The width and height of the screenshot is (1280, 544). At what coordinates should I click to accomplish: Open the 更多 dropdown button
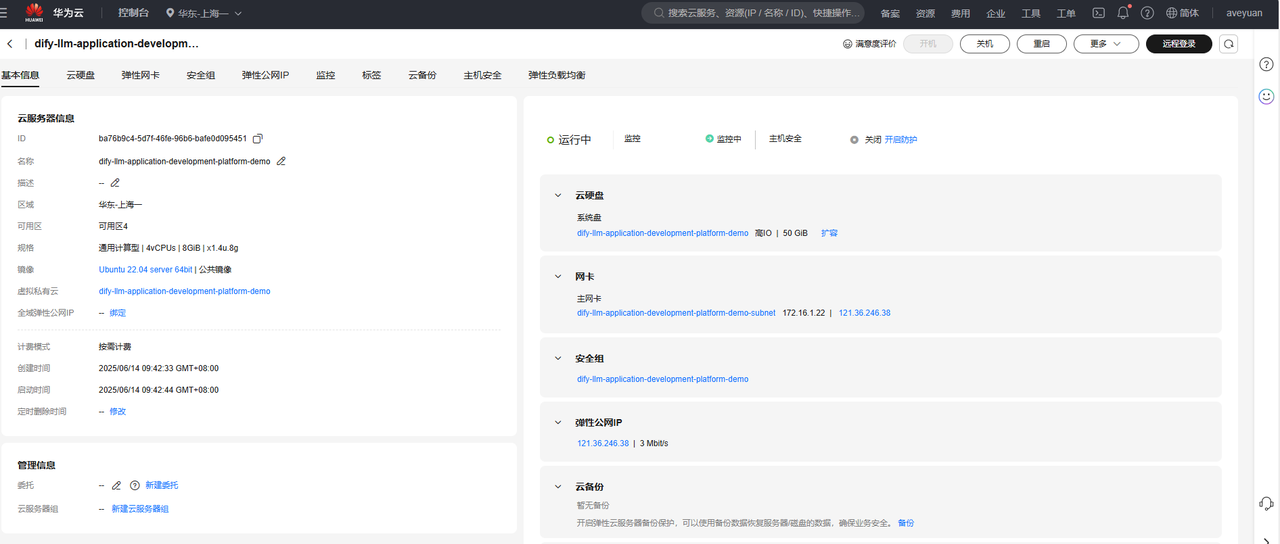pyautogui.click(x=1106, y=44)
